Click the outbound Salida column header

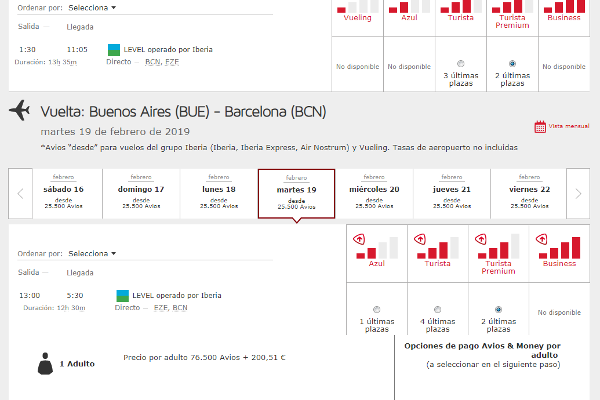point(29,26)
